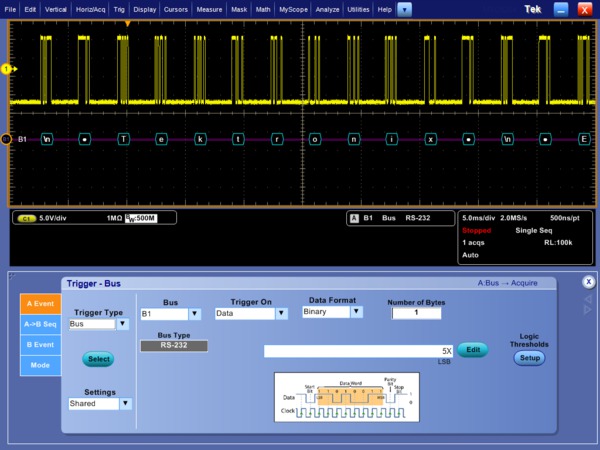Switch to the A Event tab
Viewport: 600px width, 450px height.
(39, 304)
